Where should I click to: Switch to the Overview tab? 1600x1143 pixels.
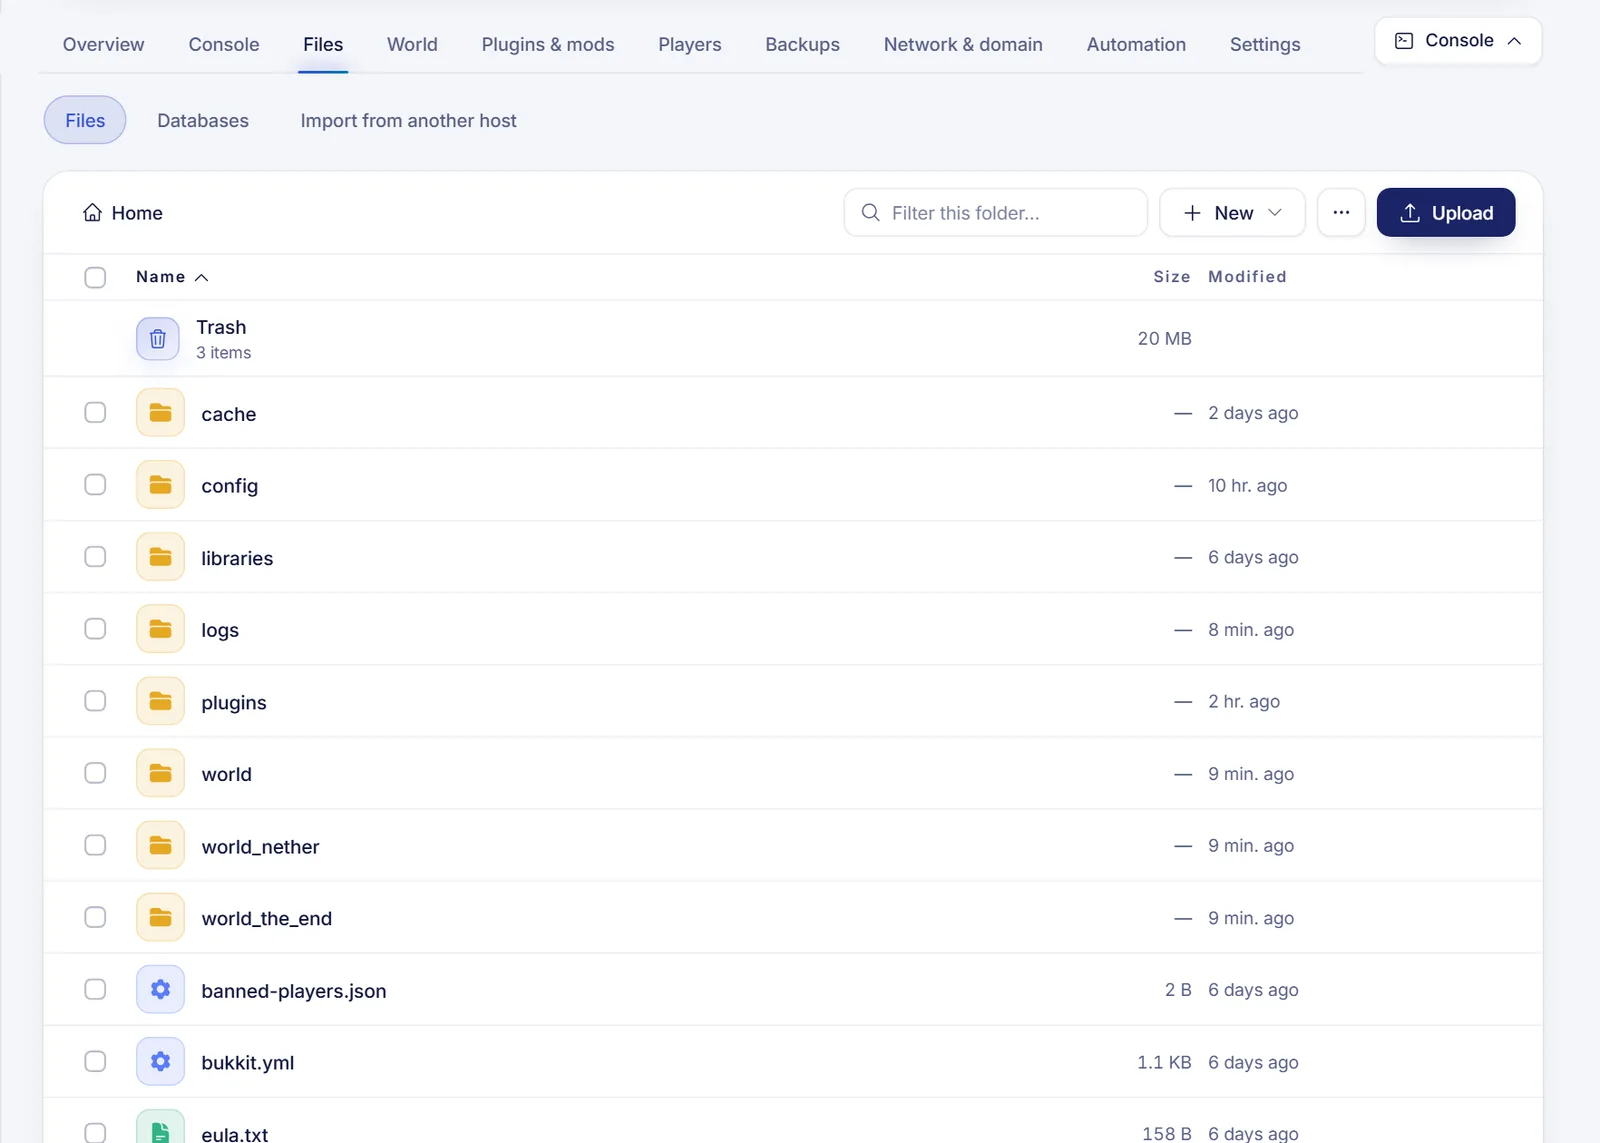tap(103, 44)
